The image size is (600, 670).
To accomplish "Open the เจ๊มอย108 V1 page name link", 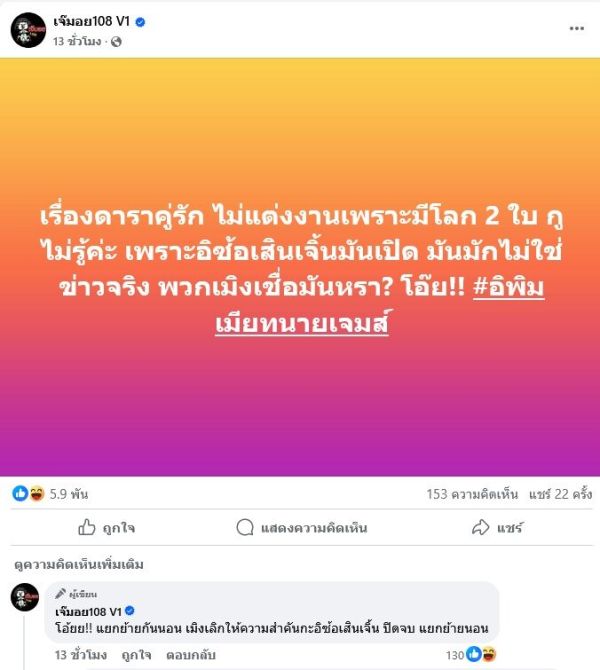I will [x=91, y=21].
